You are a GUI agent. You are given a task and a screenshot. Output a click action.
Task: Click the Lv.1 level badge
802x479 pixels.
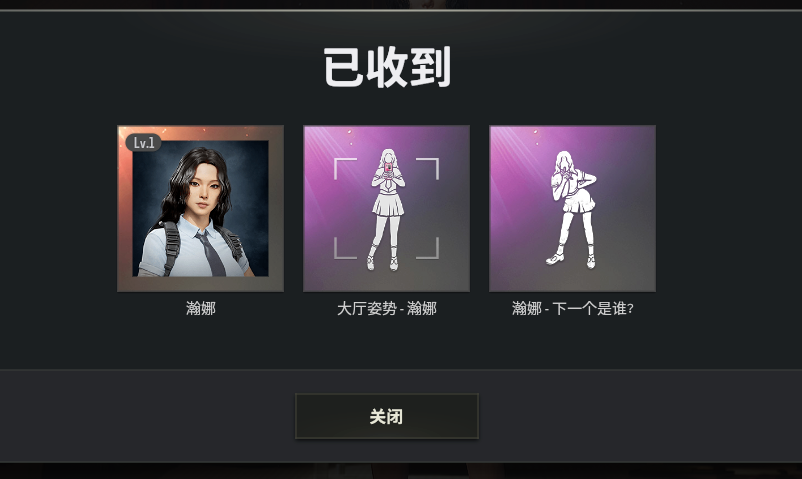point(144,143)
